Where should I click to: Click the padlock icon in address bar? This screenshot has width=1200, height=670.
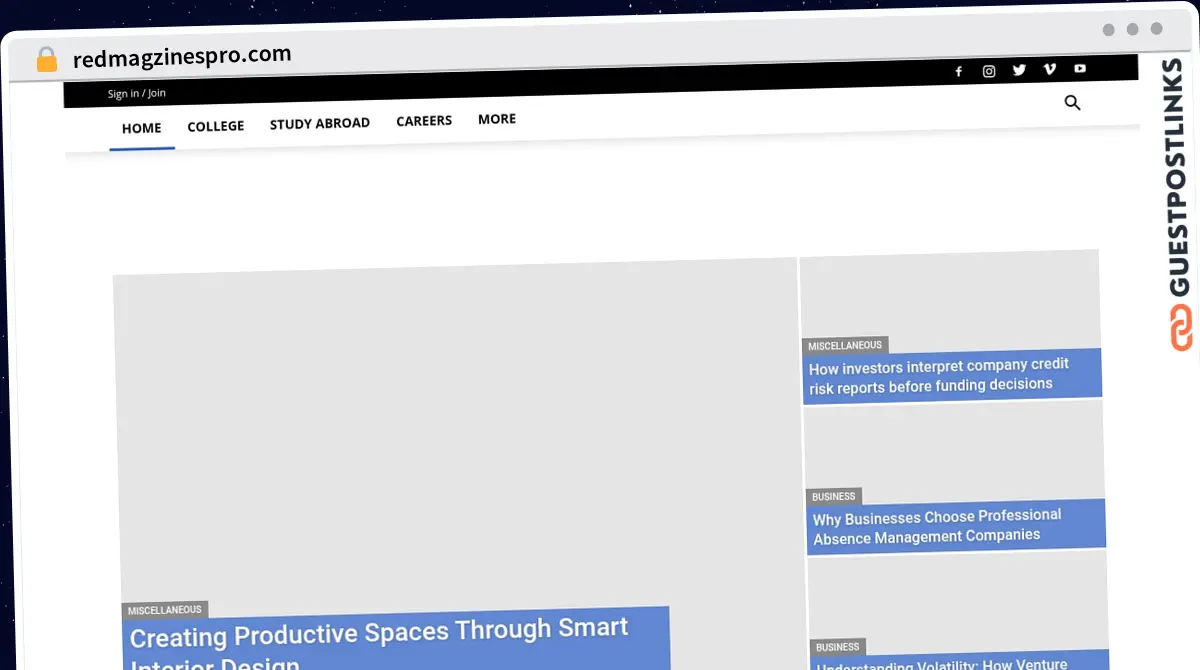click(x=46, y=60)
